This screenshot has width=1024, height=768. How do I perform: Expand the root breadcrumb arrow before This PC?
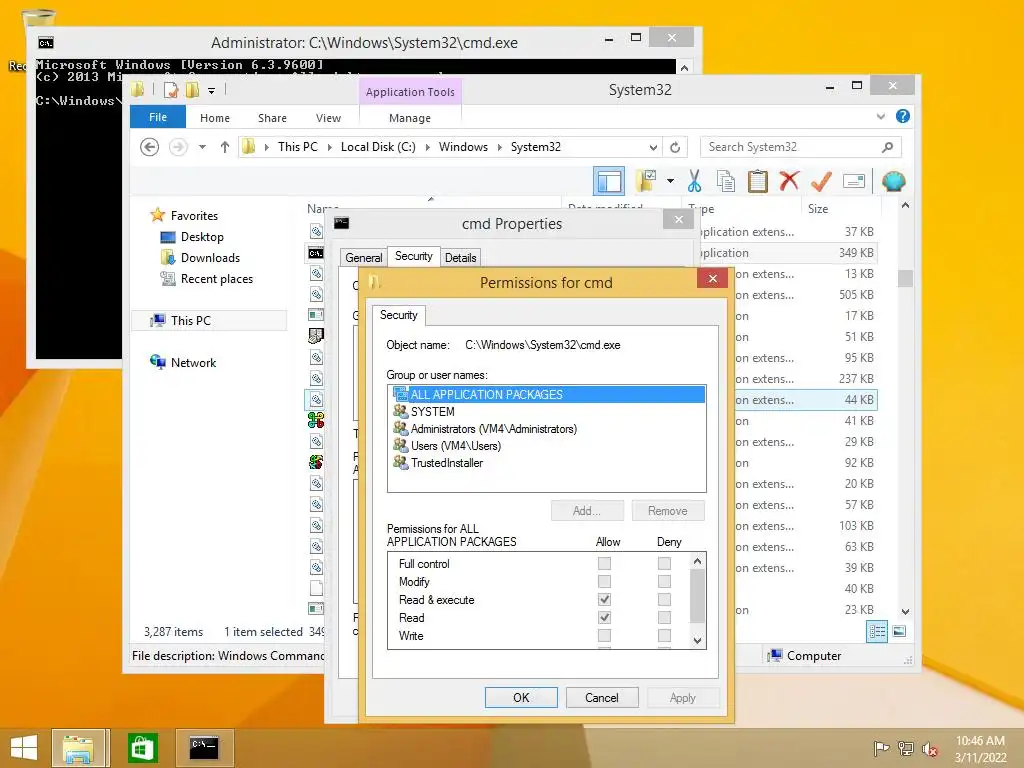[x=266, y=147]
